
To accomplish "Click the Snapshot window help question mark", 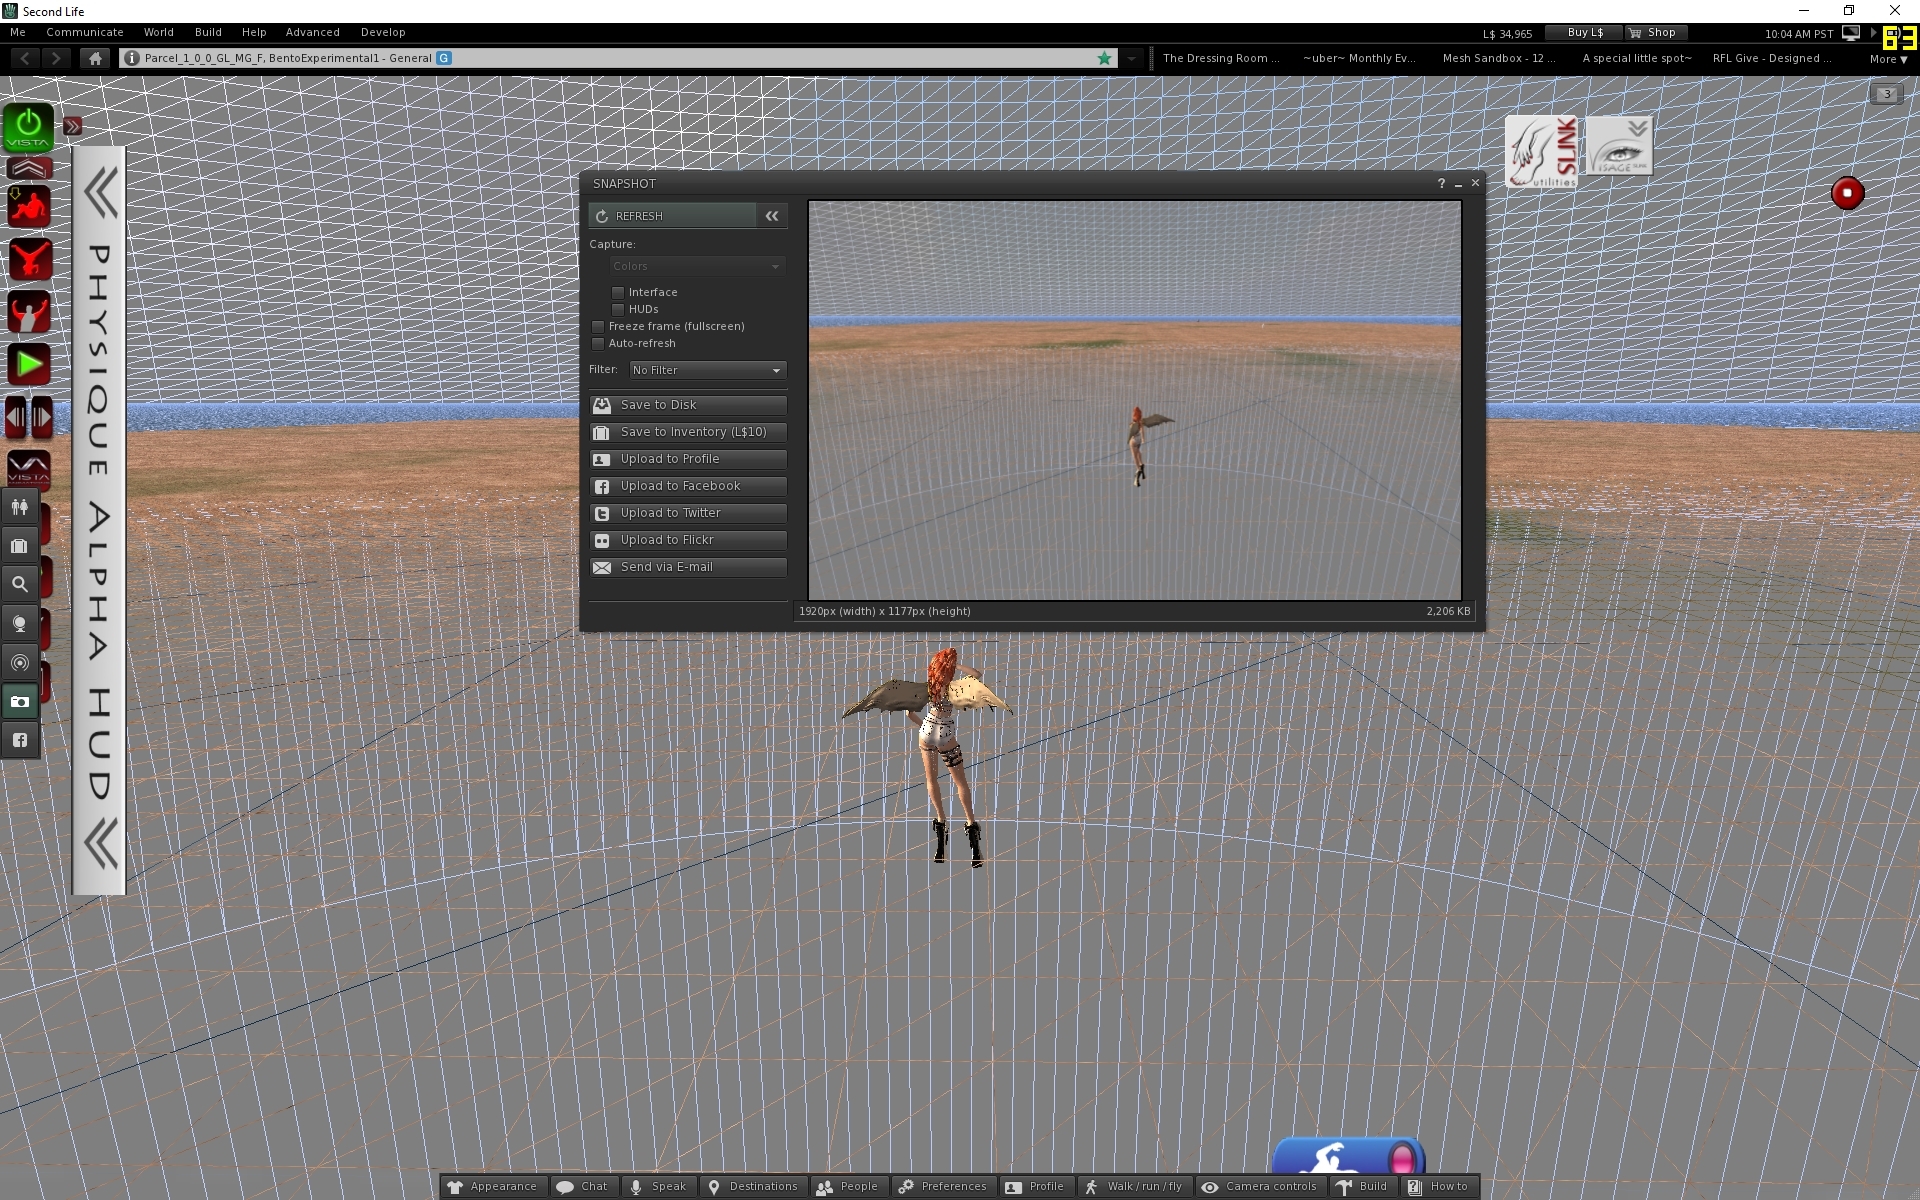I will (1441, 183).
